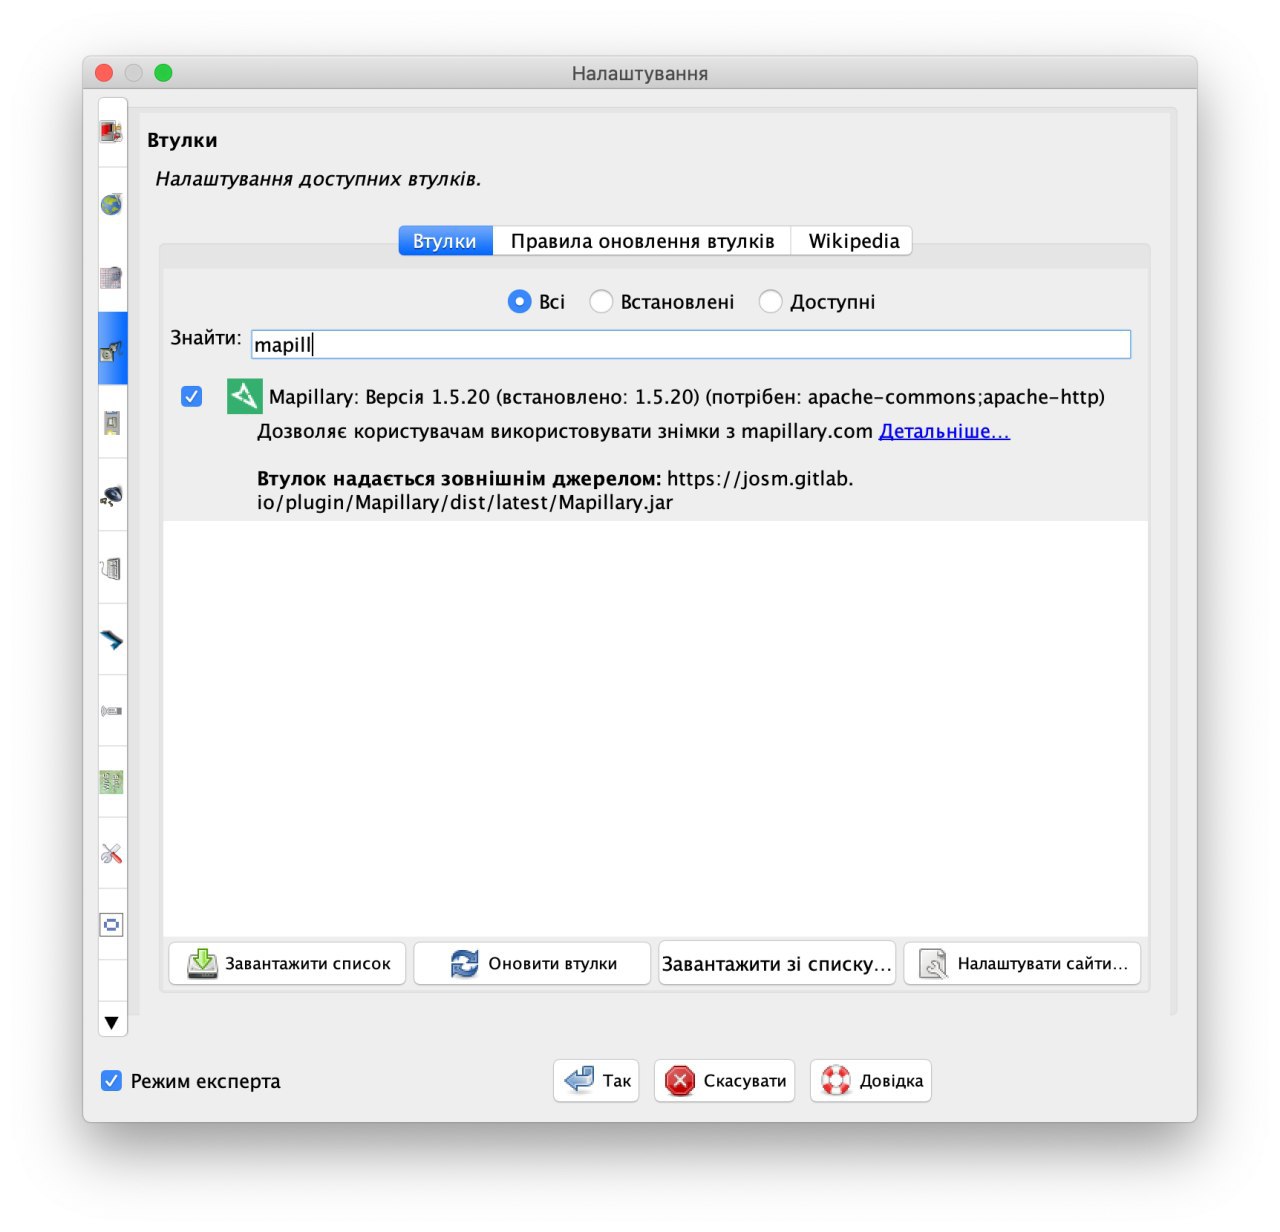This screenshot has width=1280, height=1232.
Task: Open the mouse-shaped sidebar settings icon
Action: 111,495
